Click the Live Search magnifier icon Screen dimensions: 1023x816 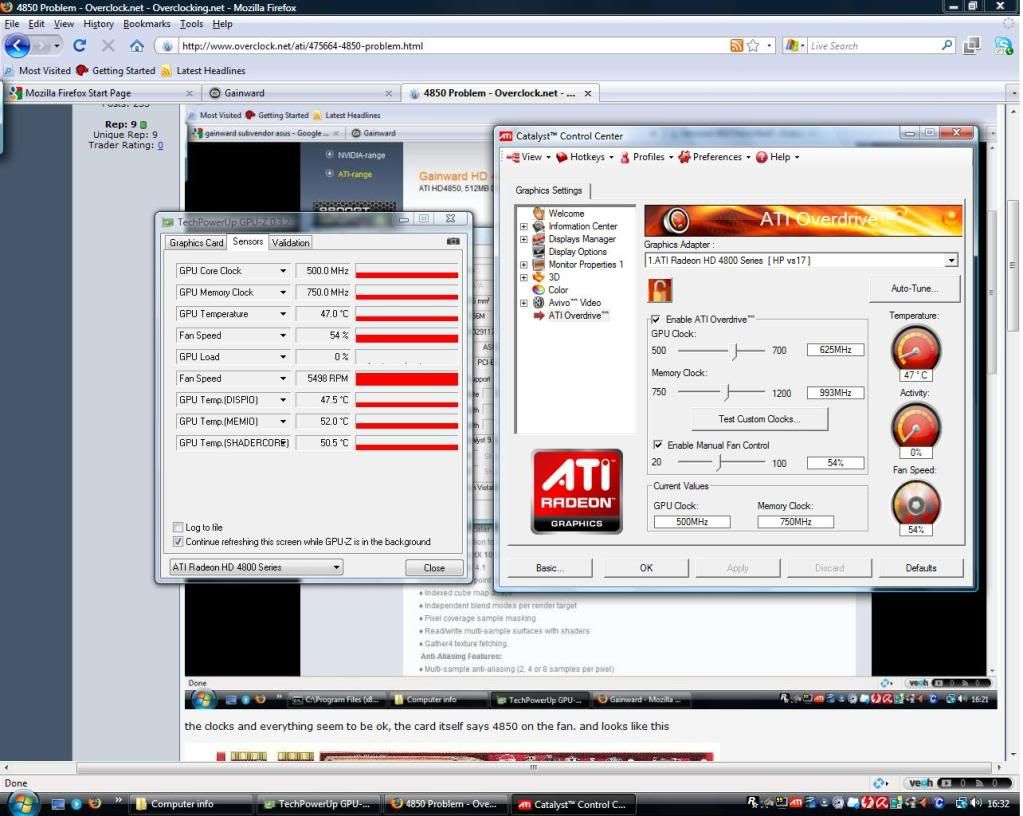pos(947,46)
